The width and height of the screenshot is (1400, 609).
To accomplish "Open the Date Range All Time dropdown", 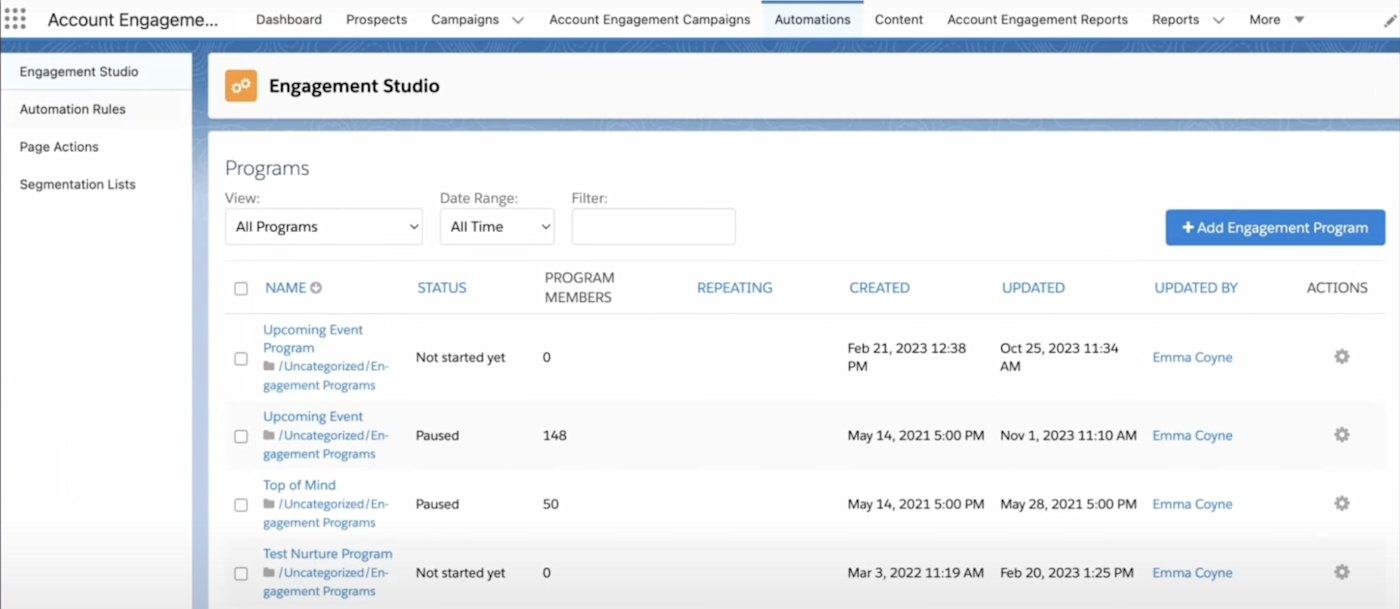I will click(x=497, y=227).
